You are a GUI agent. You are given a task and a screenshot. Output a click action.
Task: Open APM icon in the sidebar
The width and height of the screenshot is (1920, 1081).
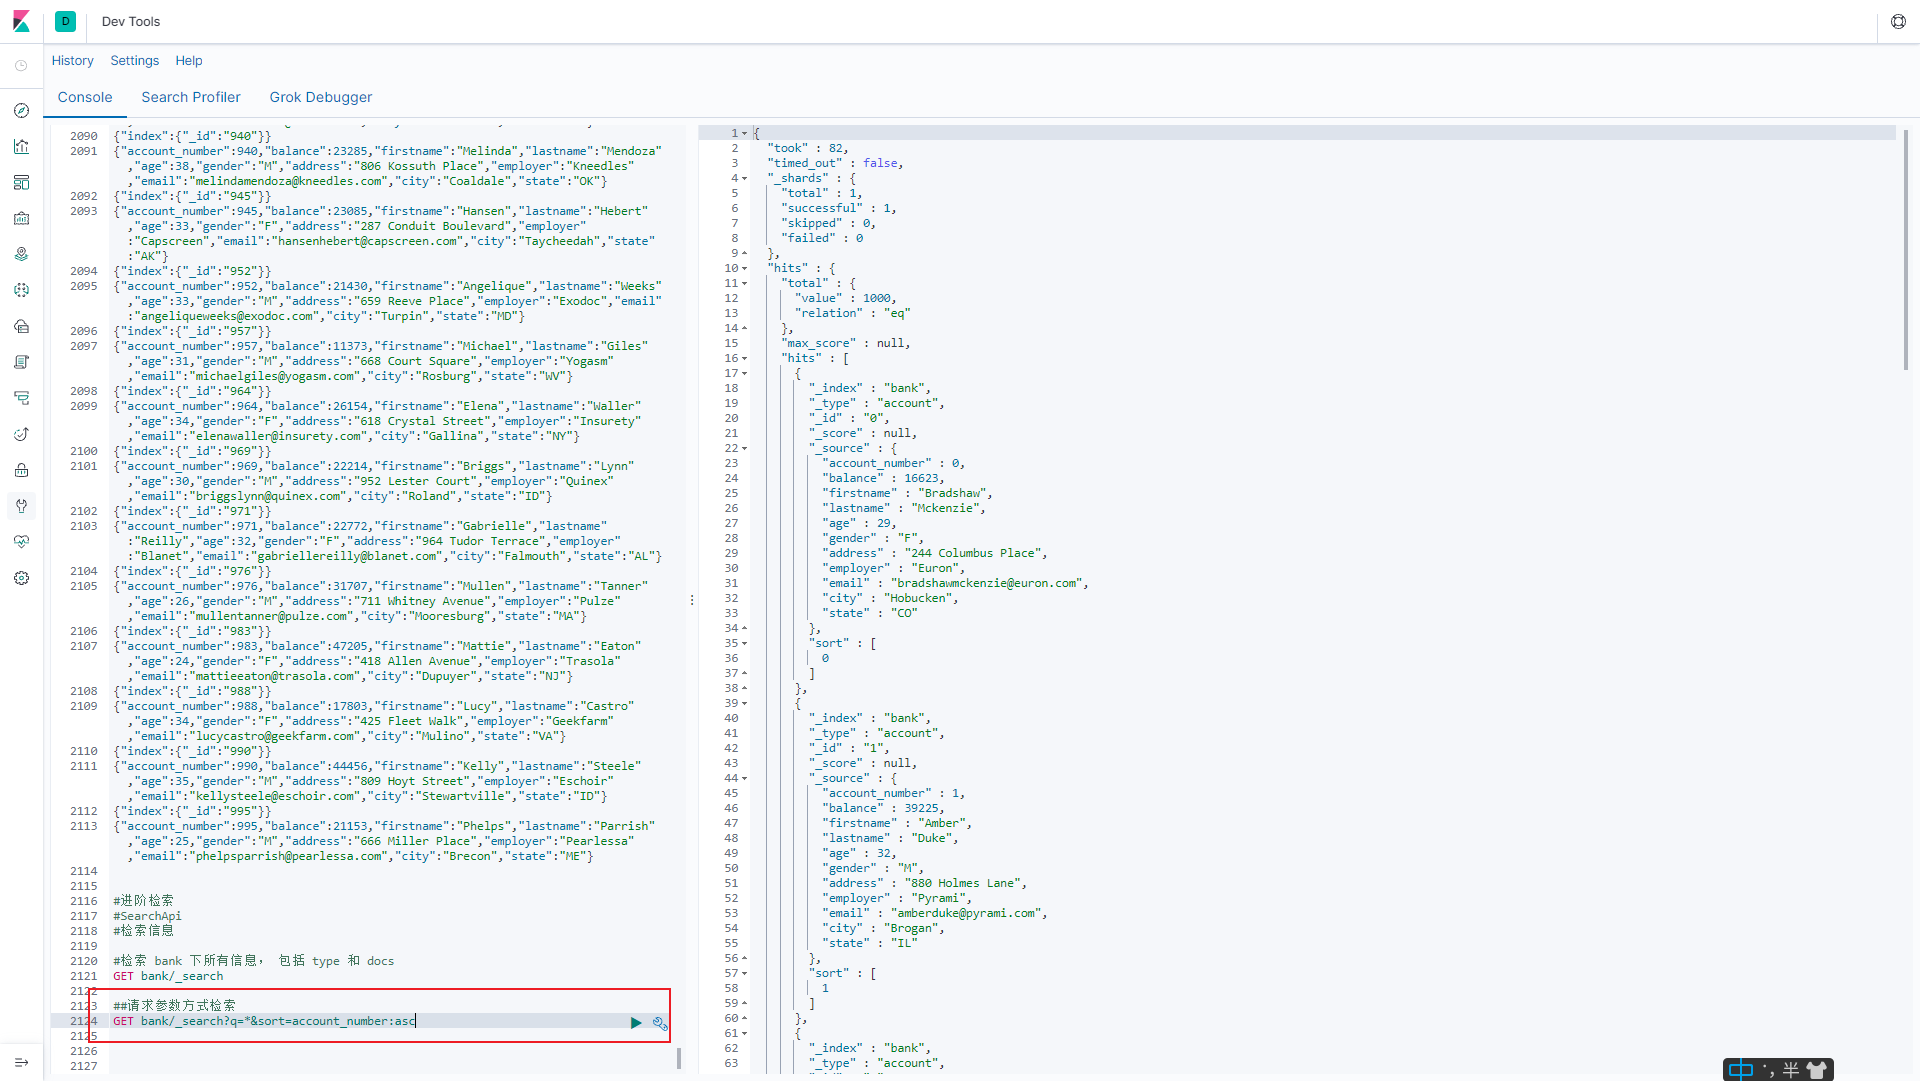coord(21,398)
